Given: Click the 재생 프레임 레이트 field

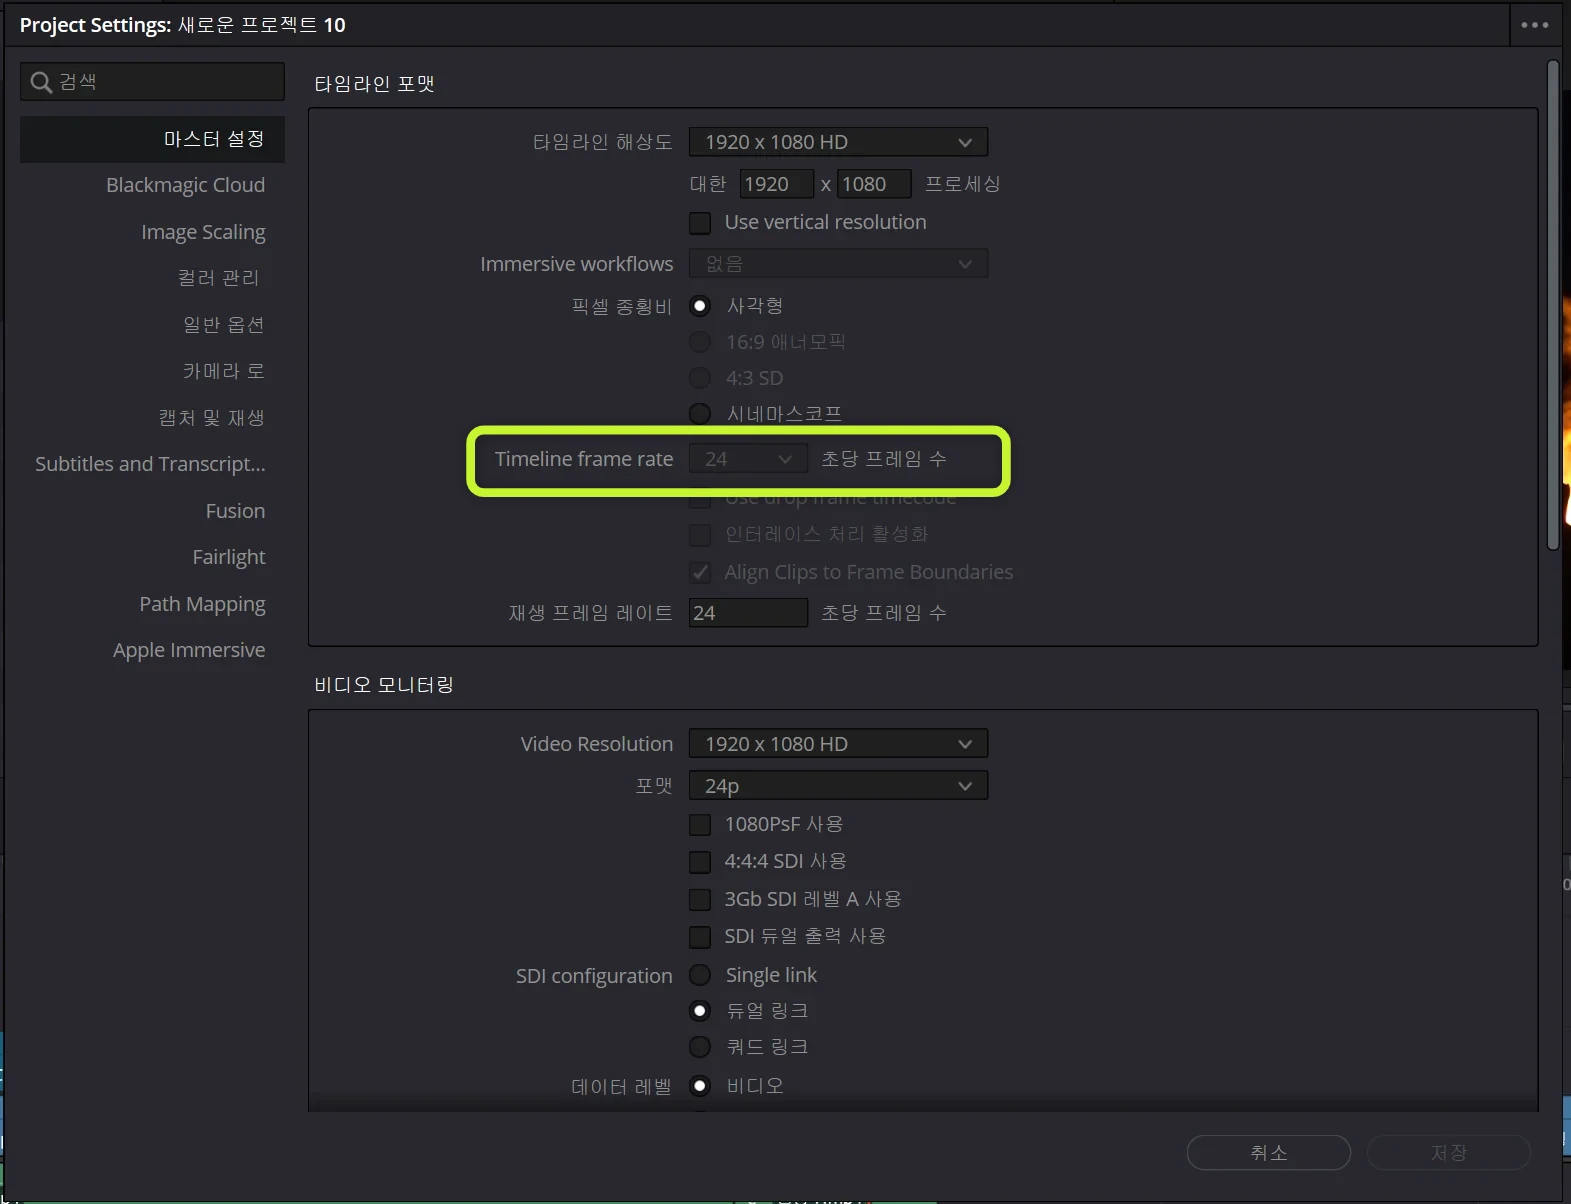Looking at the screenshot, I should click(x=748, y=613).
